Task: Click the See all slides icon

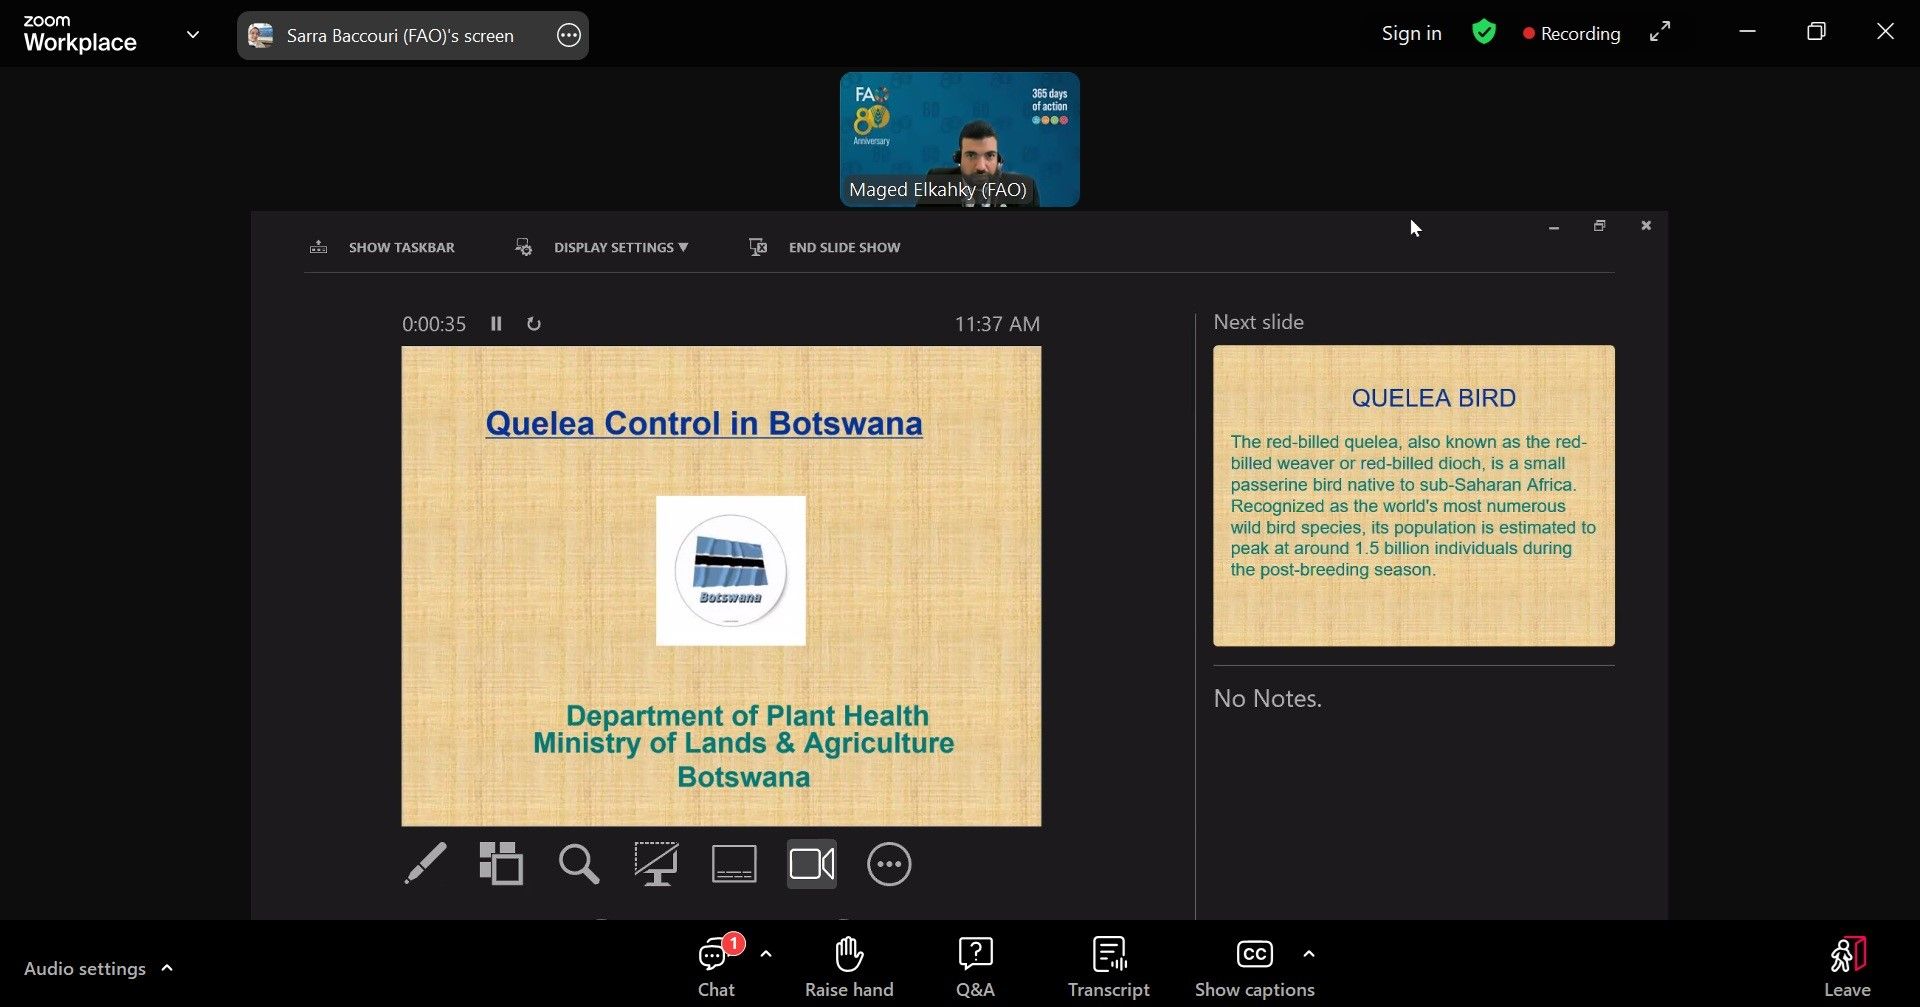Action: pos(501,864)
